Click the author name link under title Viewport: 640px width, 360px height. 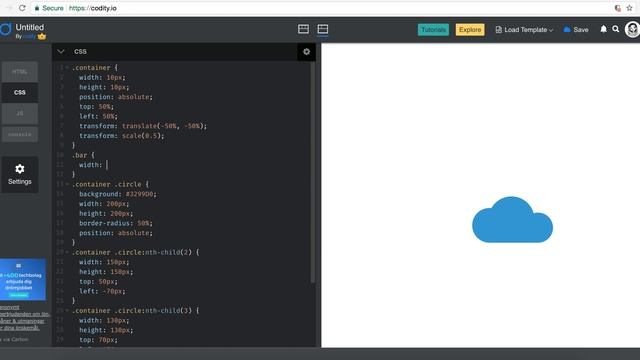29,36
